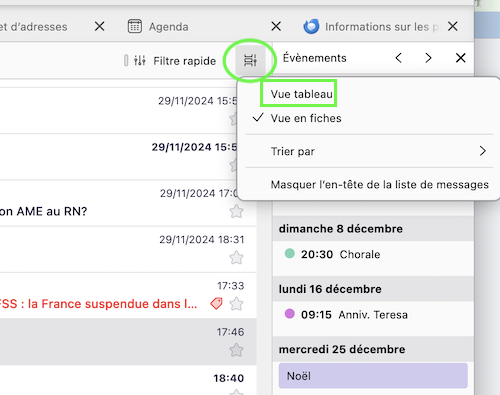Select the selected 17:46 message row
500x395 pixels.
pyautogui.click(x=128, y=341)
